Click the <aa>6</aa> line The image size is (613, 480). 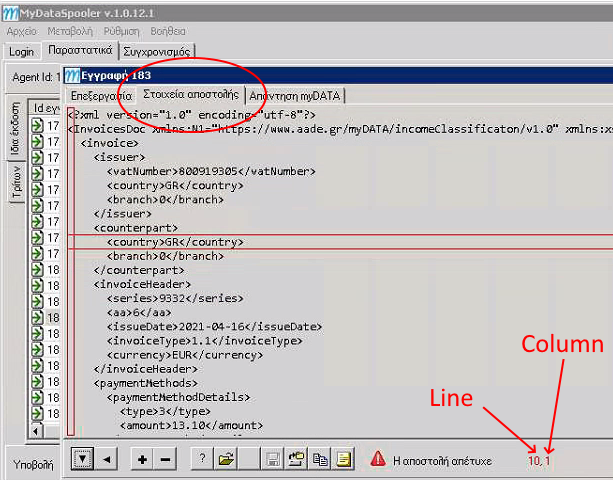[139, 312]
